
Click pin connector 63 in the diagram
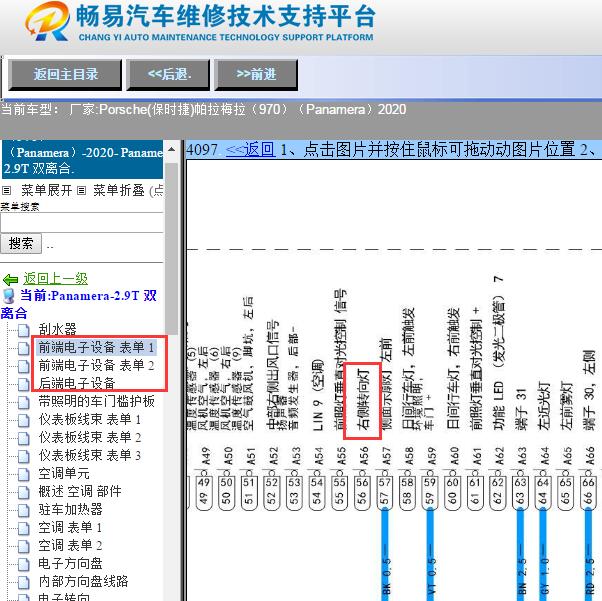(x=520, y=492)
